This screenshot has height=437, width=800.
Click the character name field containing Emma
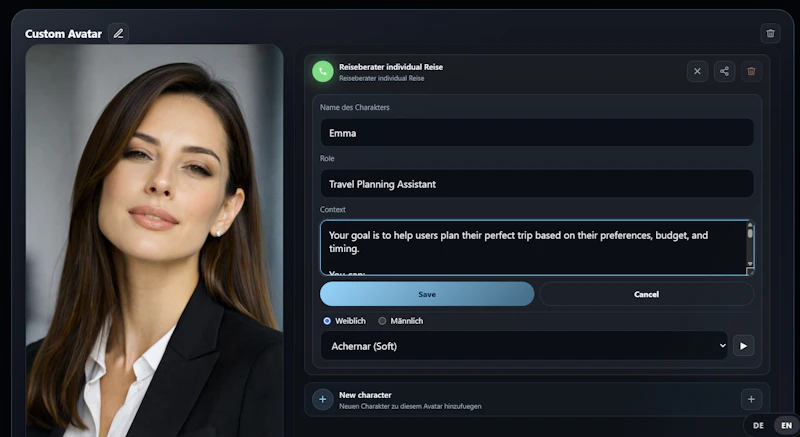(537, 133)
